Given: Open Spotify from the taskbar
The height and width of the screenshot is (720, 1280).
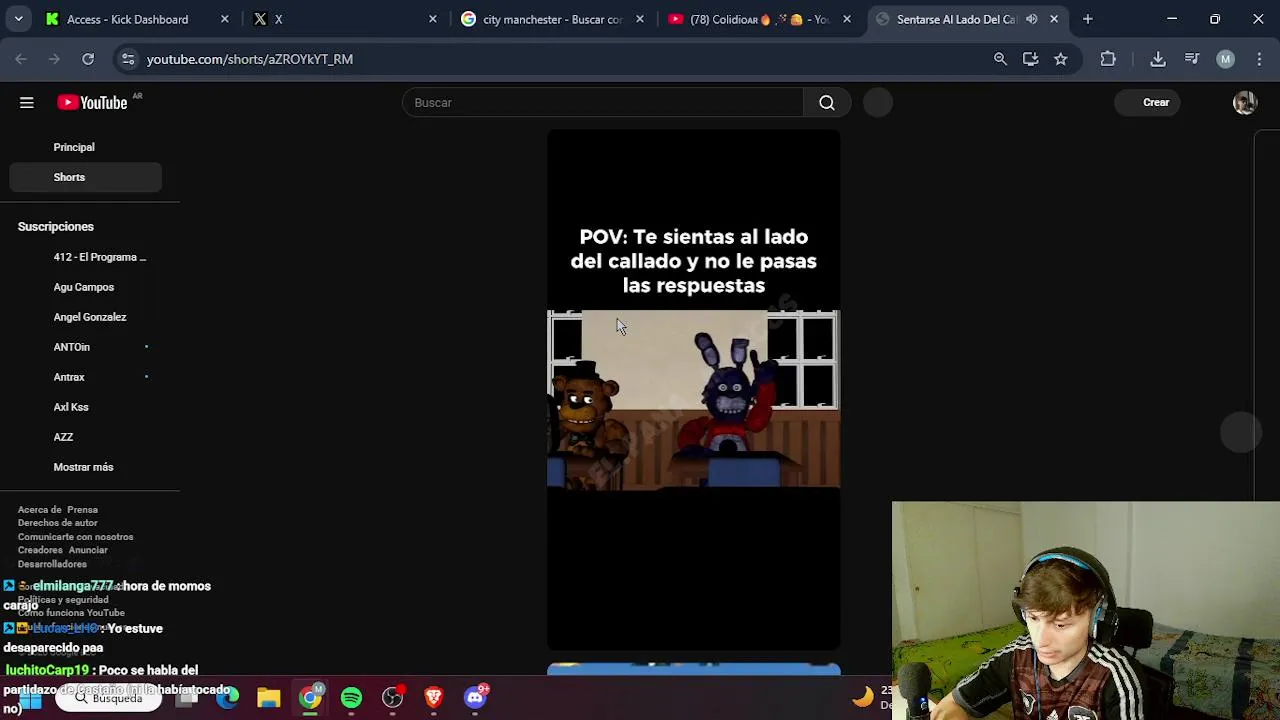Looking at the screenshot, I should pos(351,698).
